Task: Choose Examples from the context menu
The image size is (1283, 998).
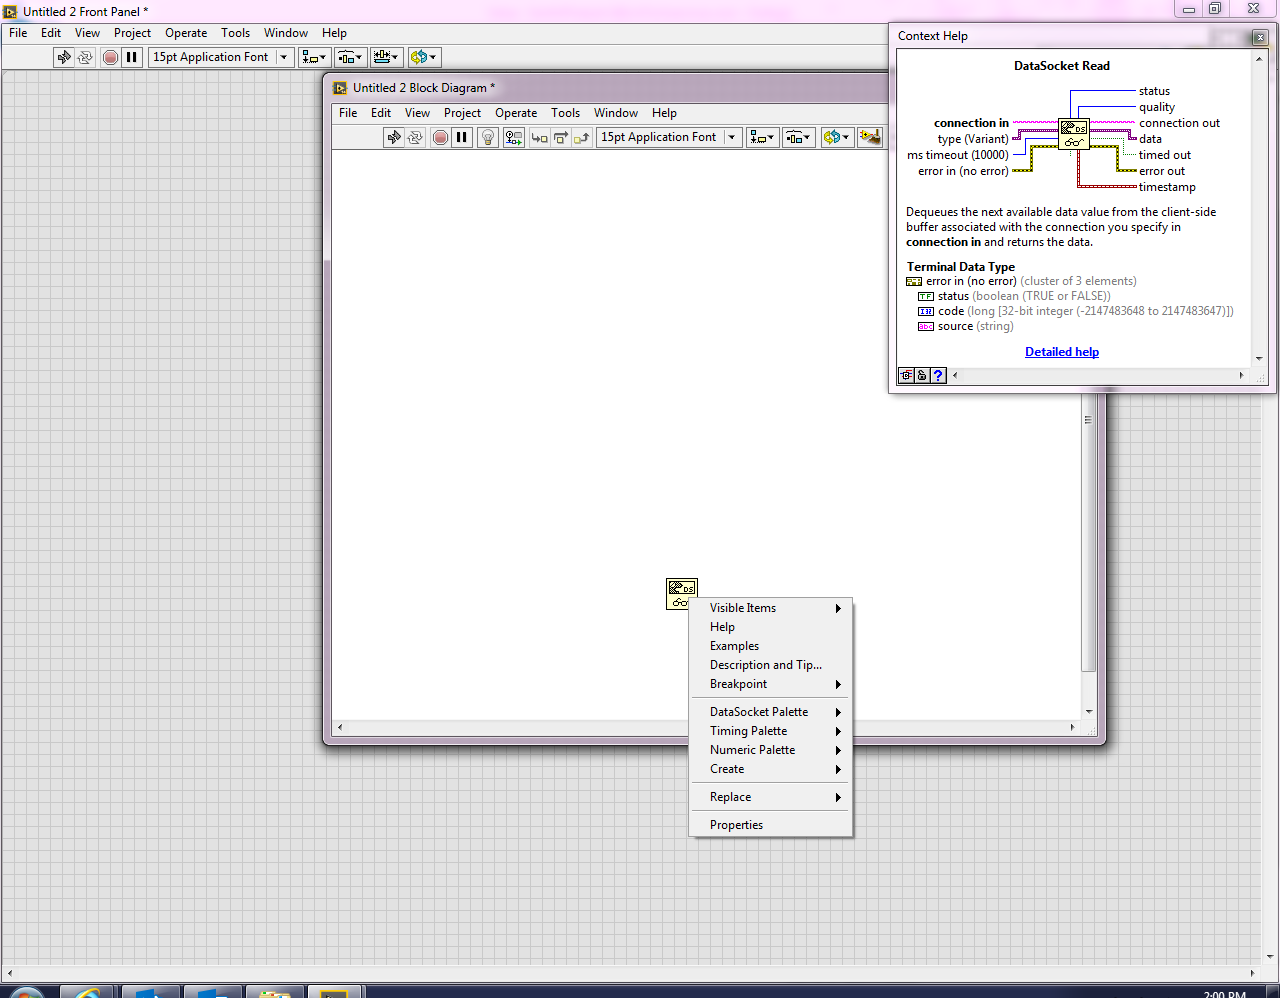Action: click(771, 646)
